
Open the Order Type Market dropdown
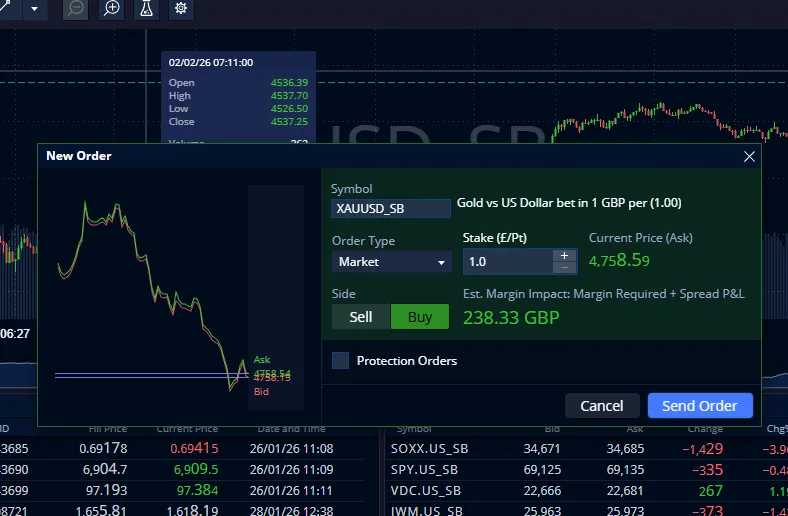pyautogui.click(x=391, y=262)
